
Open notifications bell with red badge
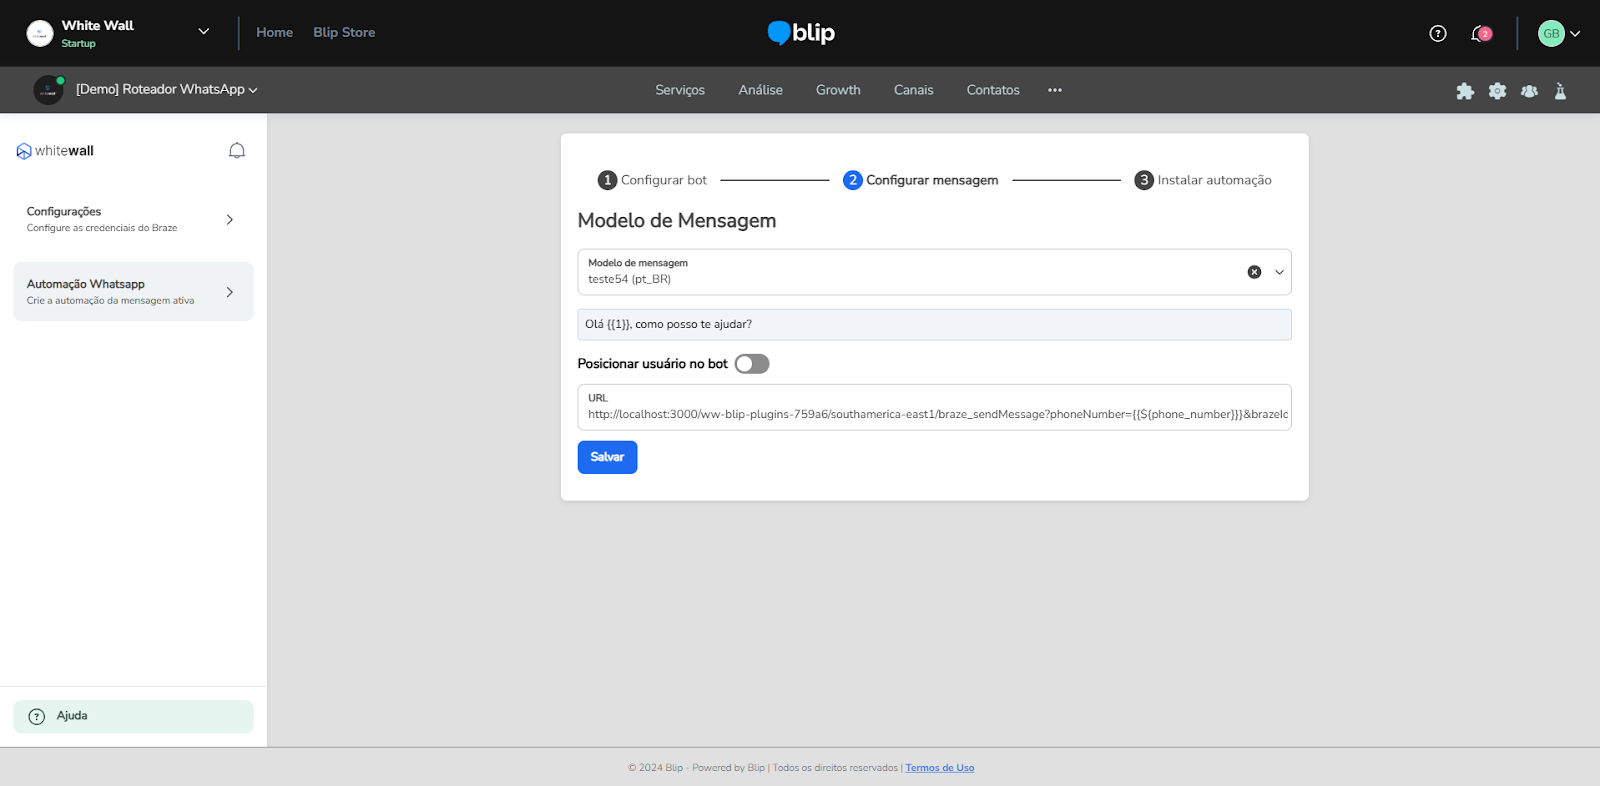coord(1481,33)
